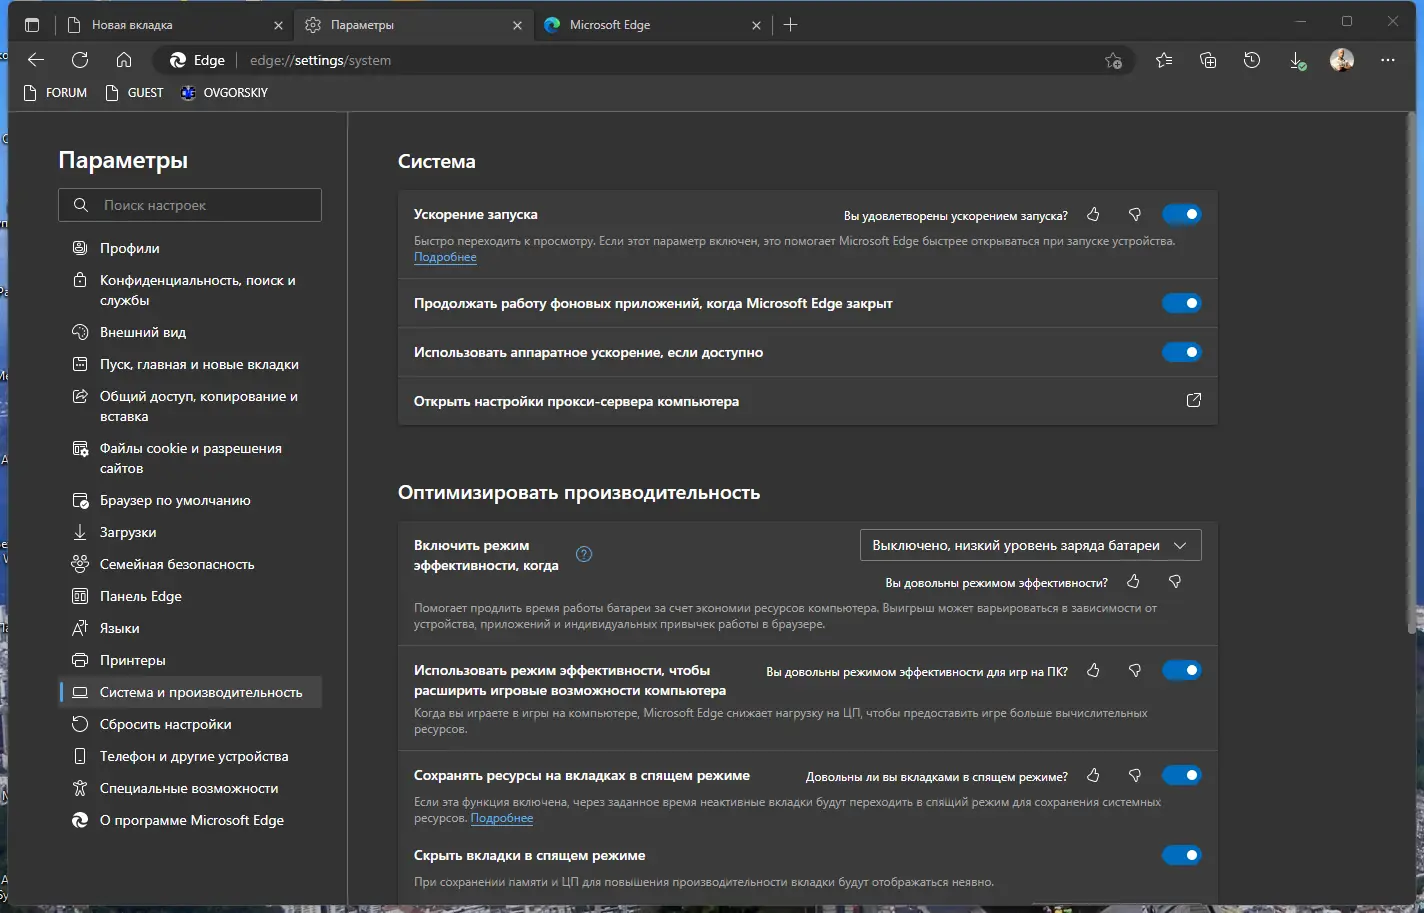
Task: Open Семейная безопасность section
Action: click(190, 564)
